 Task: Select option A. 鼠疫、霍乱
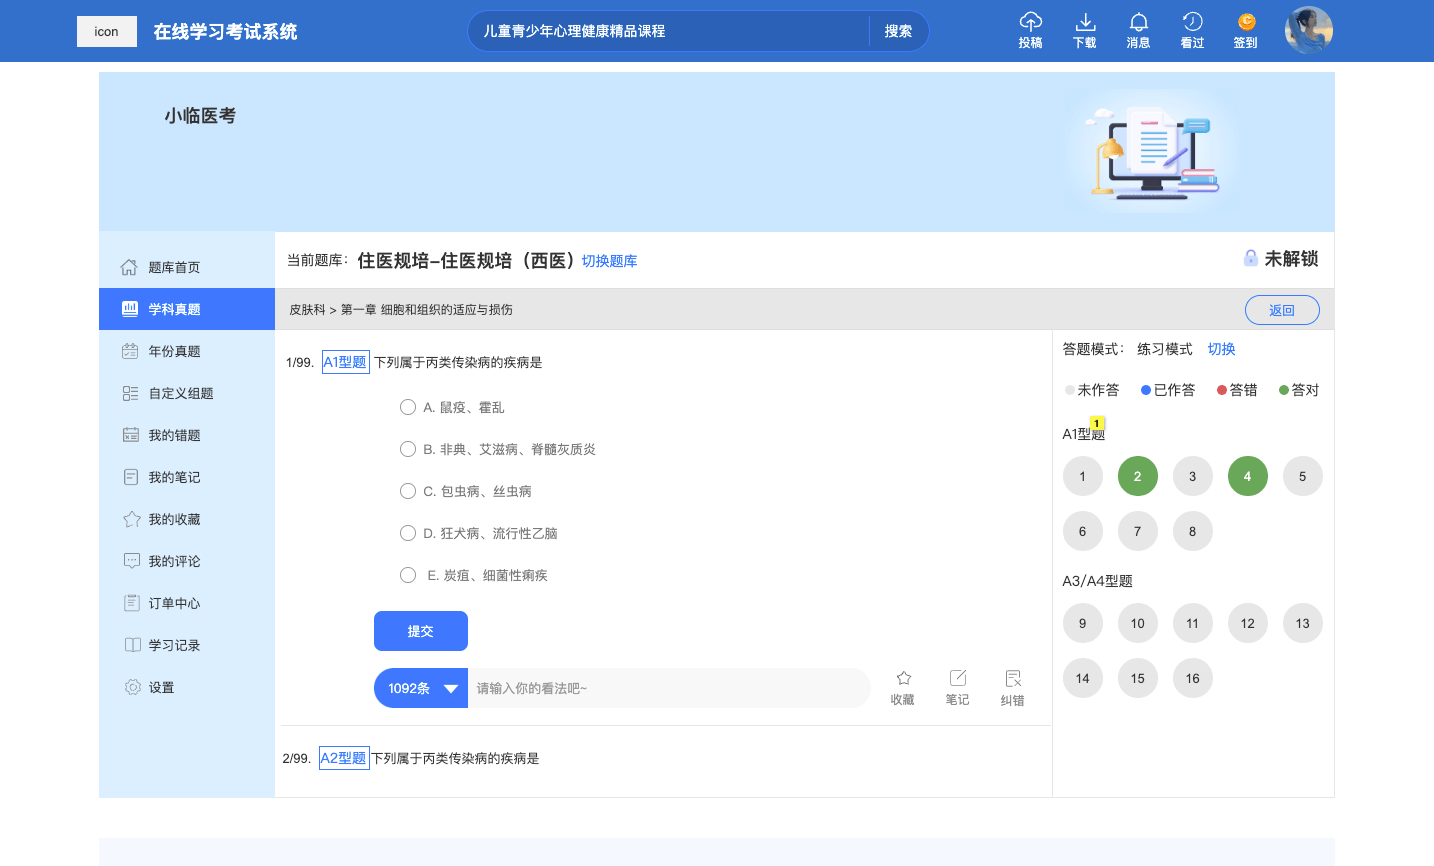coord(408,407)
